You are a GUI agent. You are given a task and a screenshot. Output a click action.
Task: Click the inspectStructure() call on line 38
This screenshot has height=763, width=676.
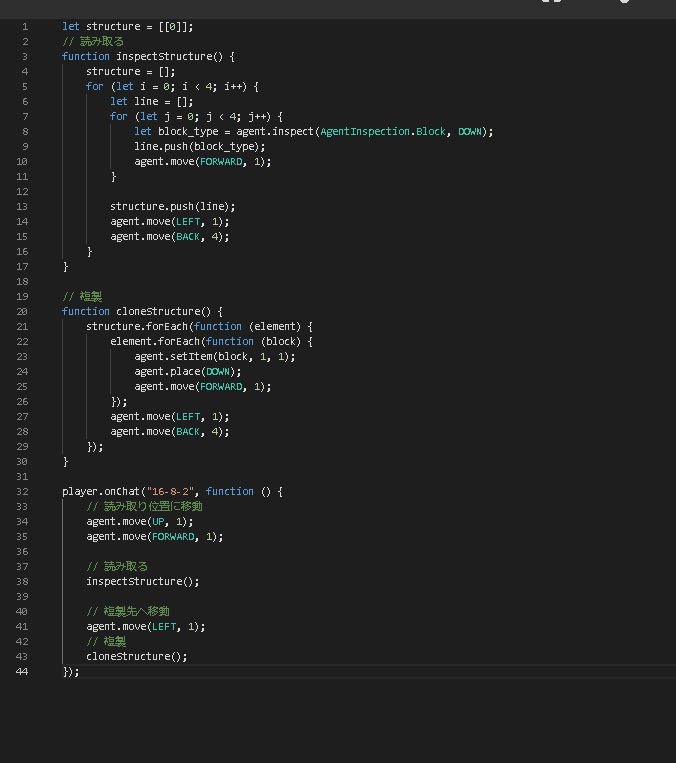142,581
